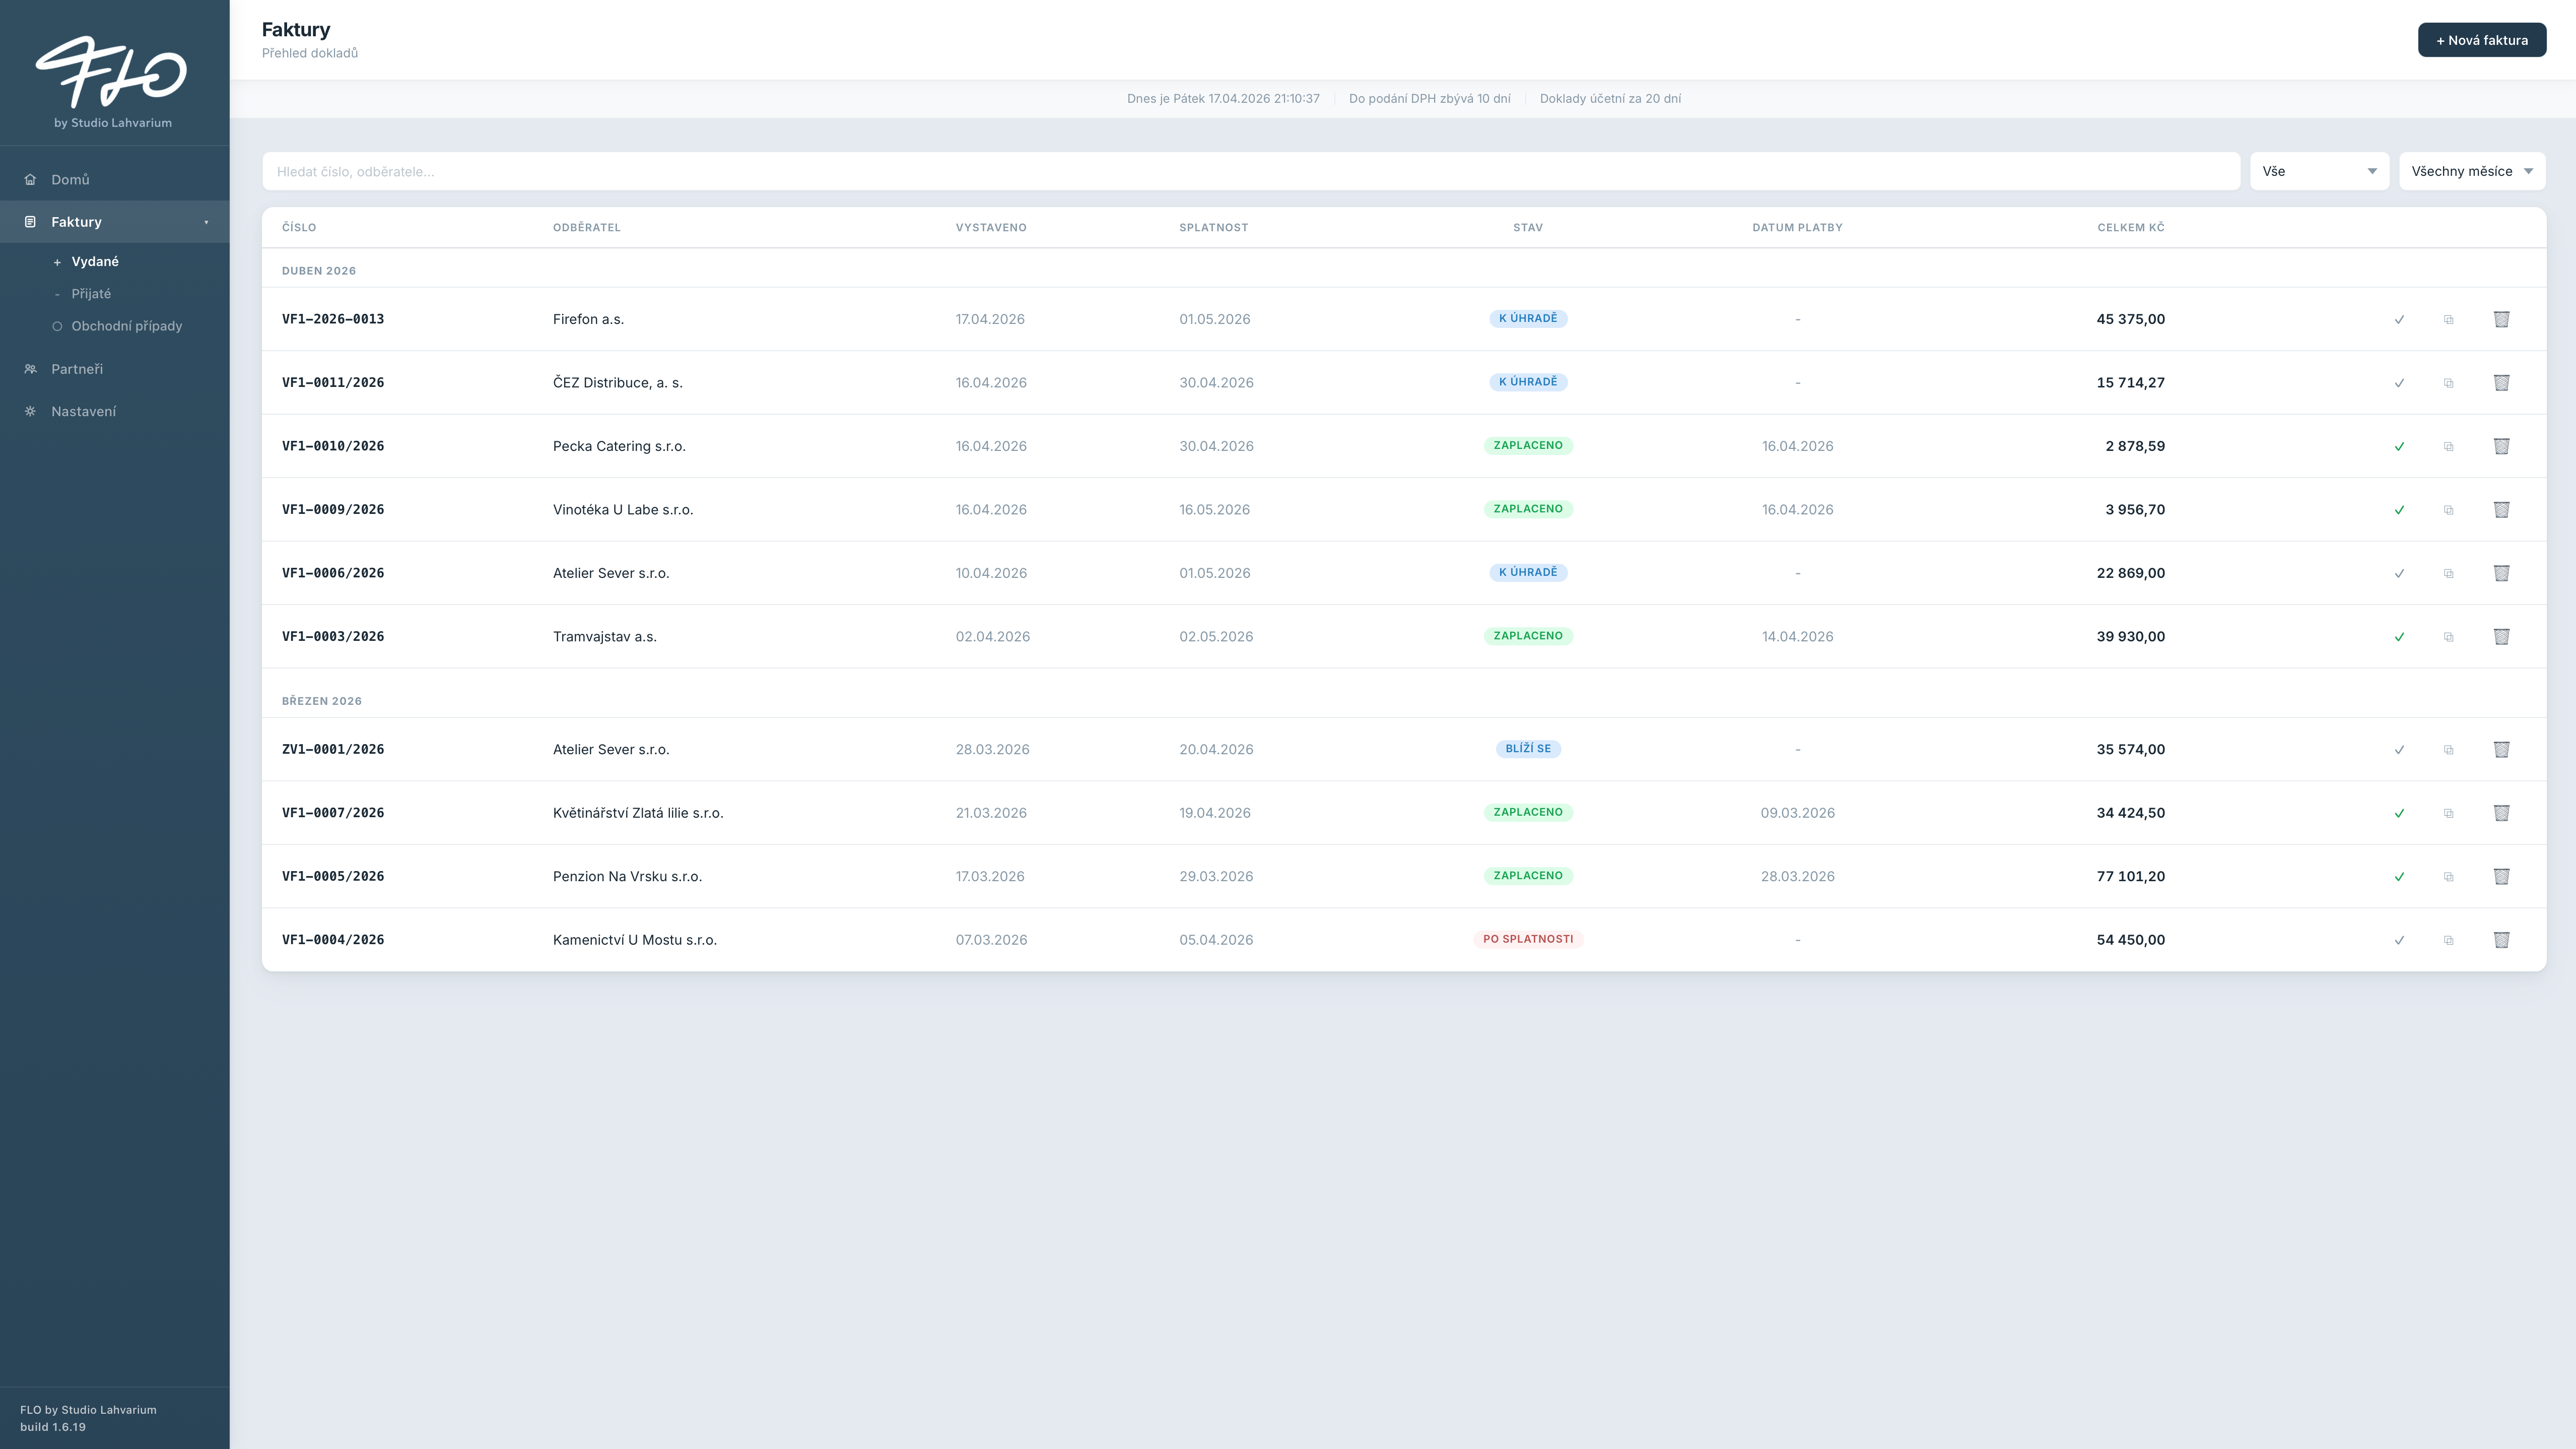Go to Partneři in the sidebar
Viewport: 2576px width, 1449px height.
pos(77,369)
